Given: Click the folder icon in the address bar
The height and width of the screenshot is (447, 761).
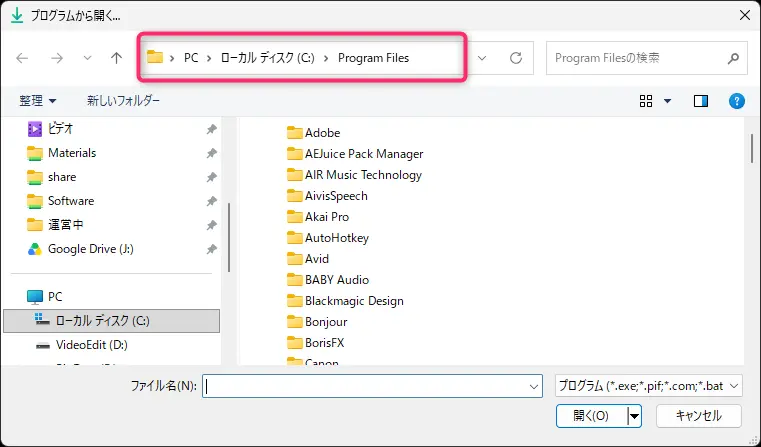Looking at the screenshot, I should (155, 57).
